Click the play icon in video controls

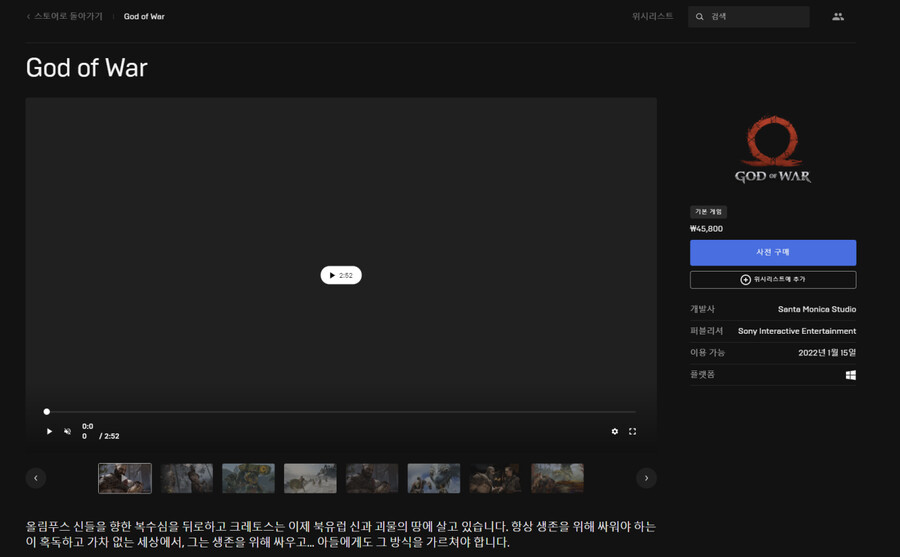[x=49, y=431]
